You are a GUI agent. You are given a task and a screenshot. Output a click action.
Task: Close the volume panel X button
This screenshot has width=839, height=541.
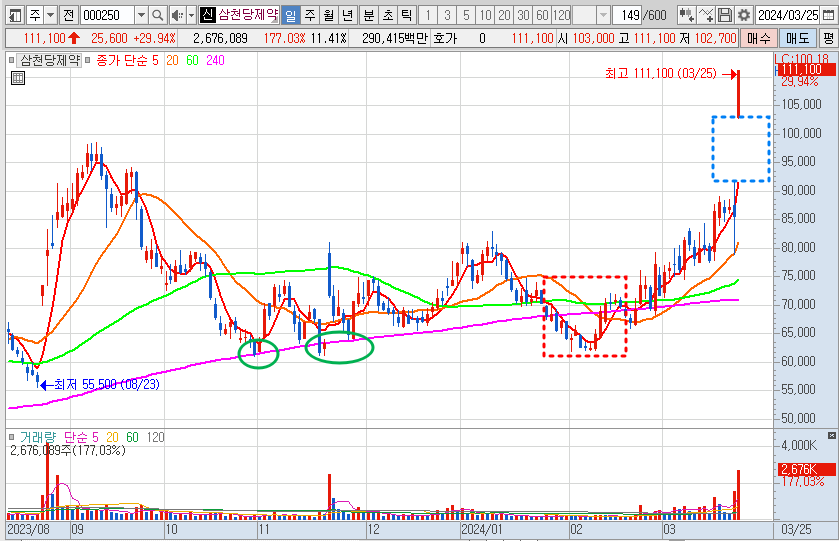click(x=832, y=436)
